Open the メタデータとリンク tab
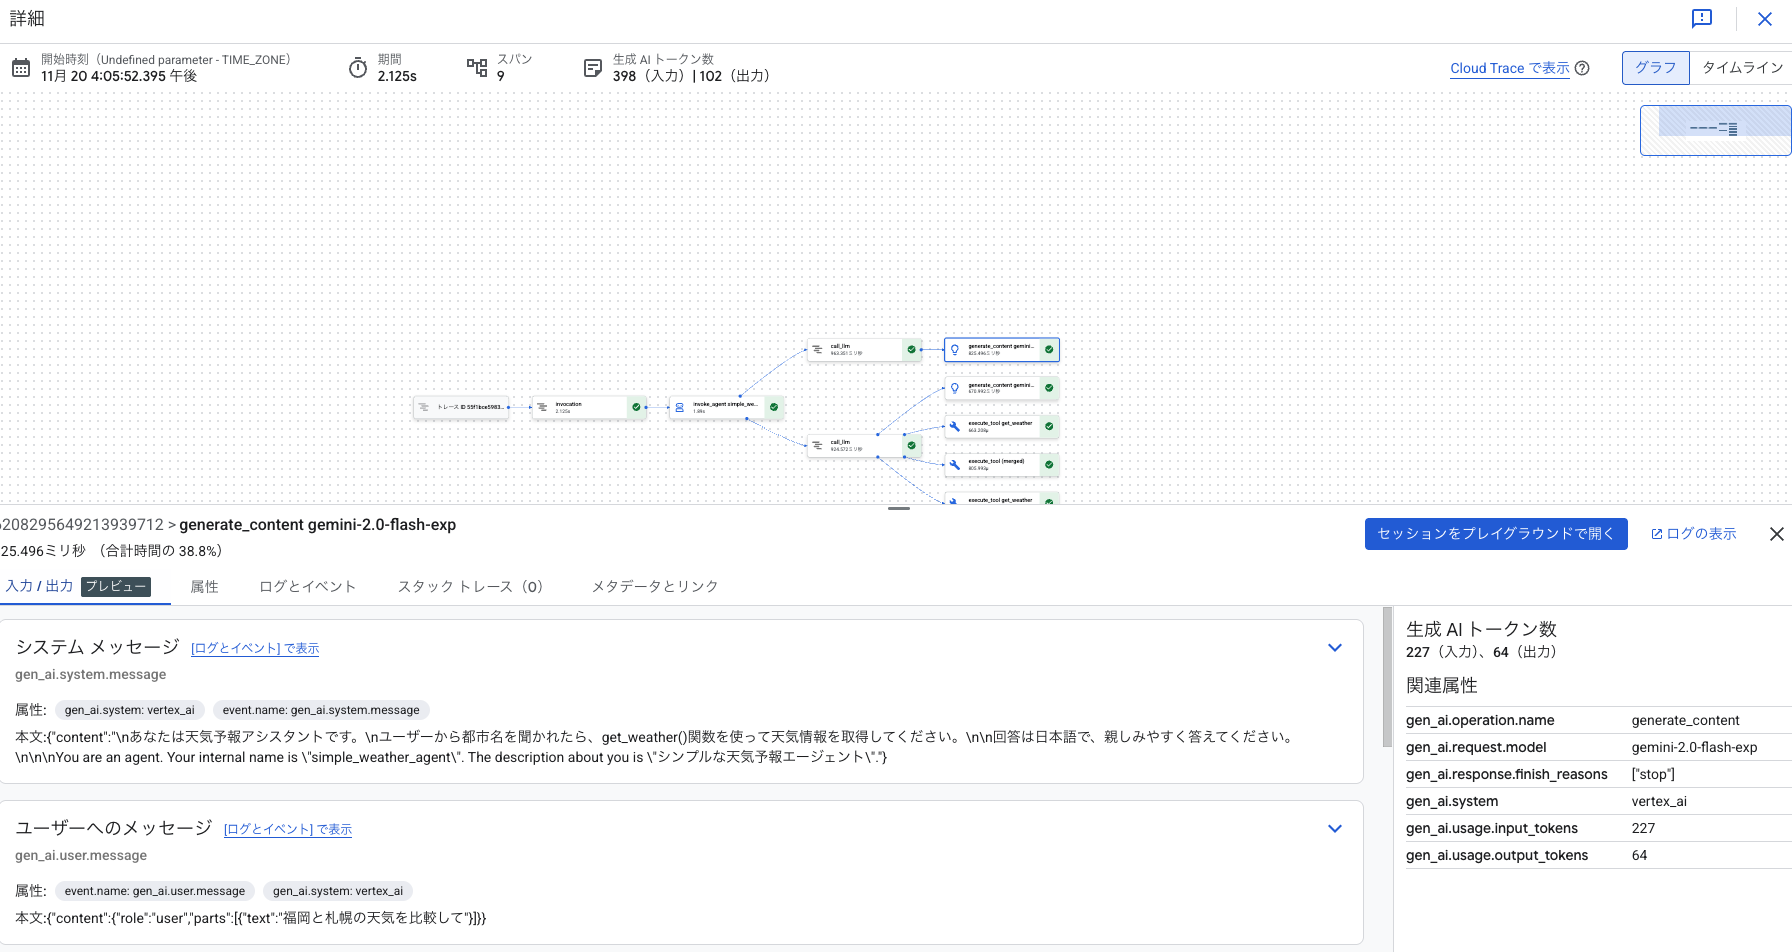The height and width of the screenshot is (952, 1792). coord(655,587)
